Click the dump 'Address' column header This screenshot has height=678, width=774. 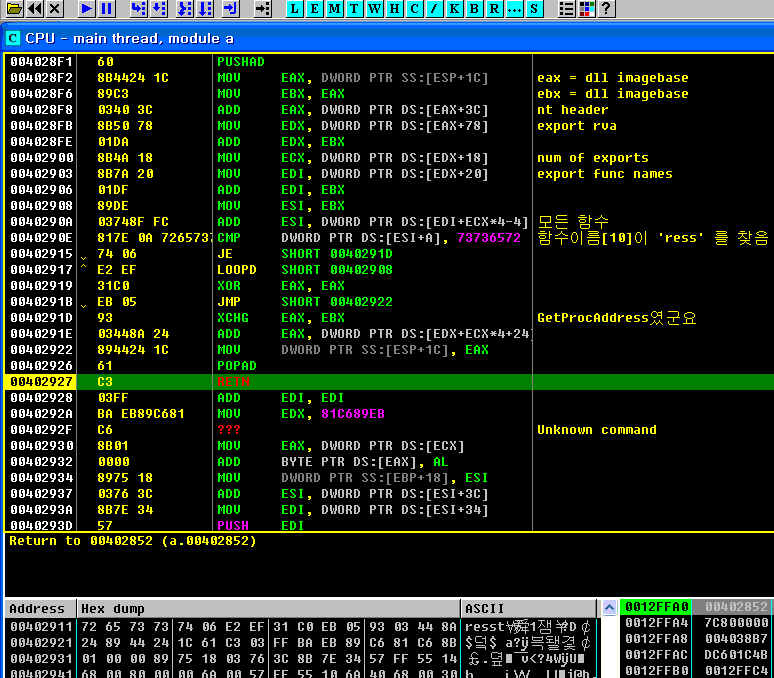point(40,608)
